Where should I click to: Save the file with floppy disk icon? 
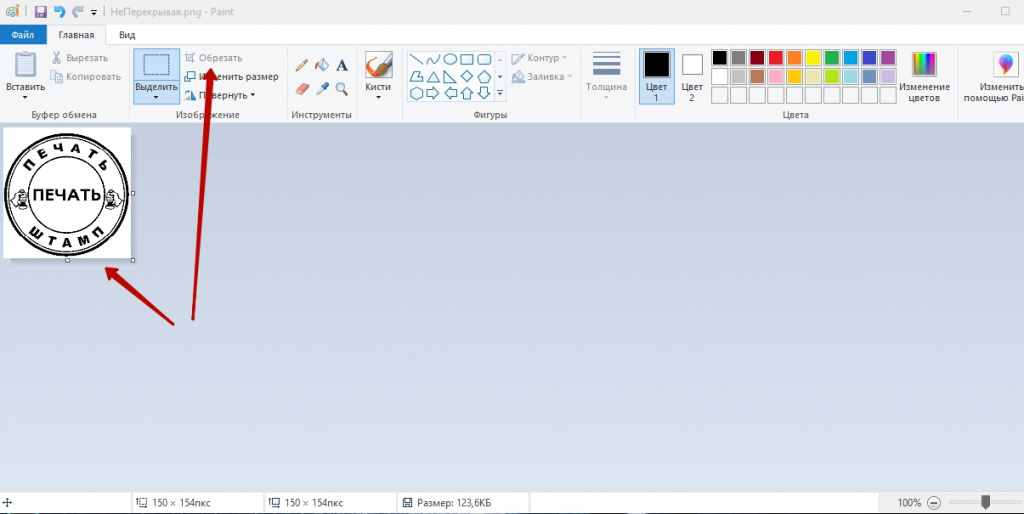point(40,12)
